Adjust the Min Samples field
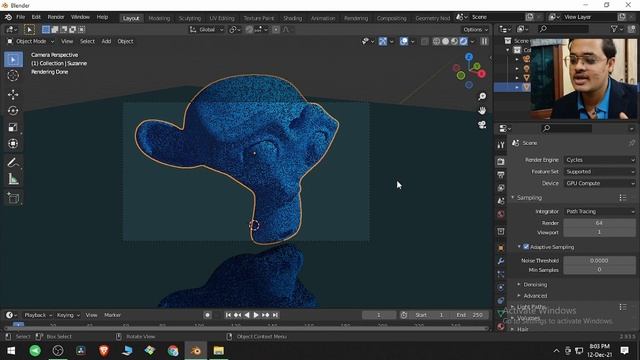Screen dimensions: 640x360 [x=599, y=270]
